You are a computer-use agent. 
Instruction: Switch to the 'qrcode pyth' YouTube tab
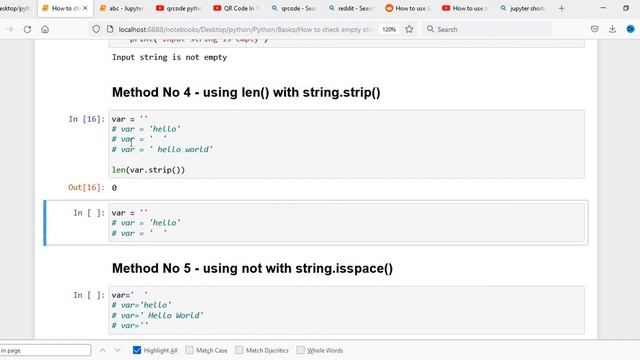[179, 8]
